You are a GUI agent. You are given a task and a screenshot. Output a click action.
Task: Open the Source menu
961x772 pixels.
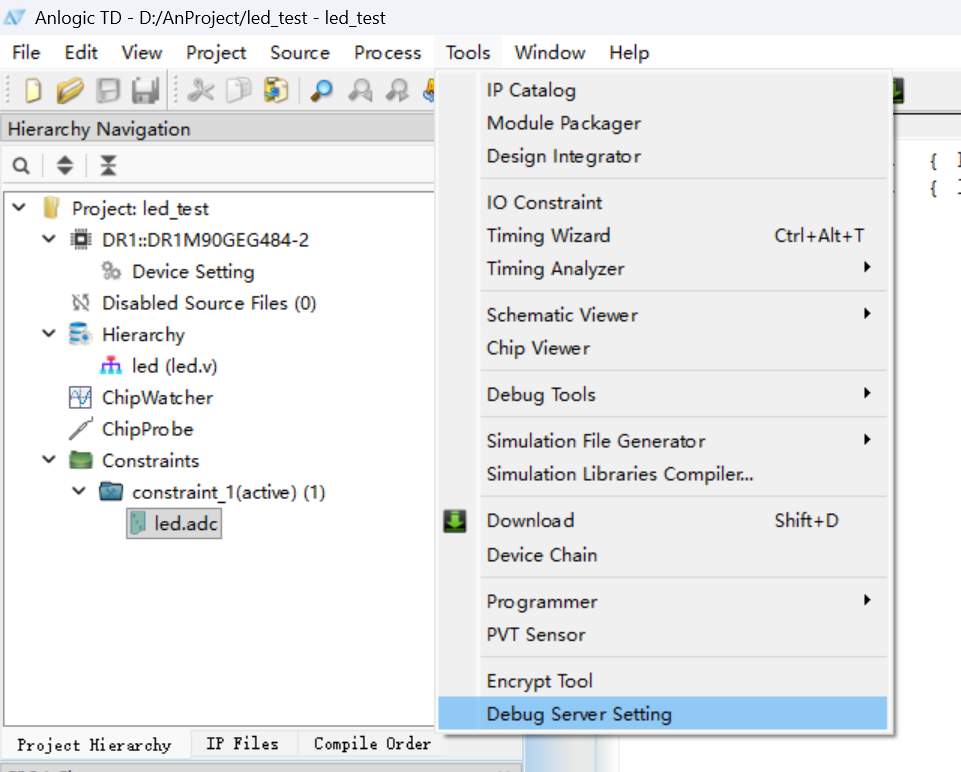[300, 53]
